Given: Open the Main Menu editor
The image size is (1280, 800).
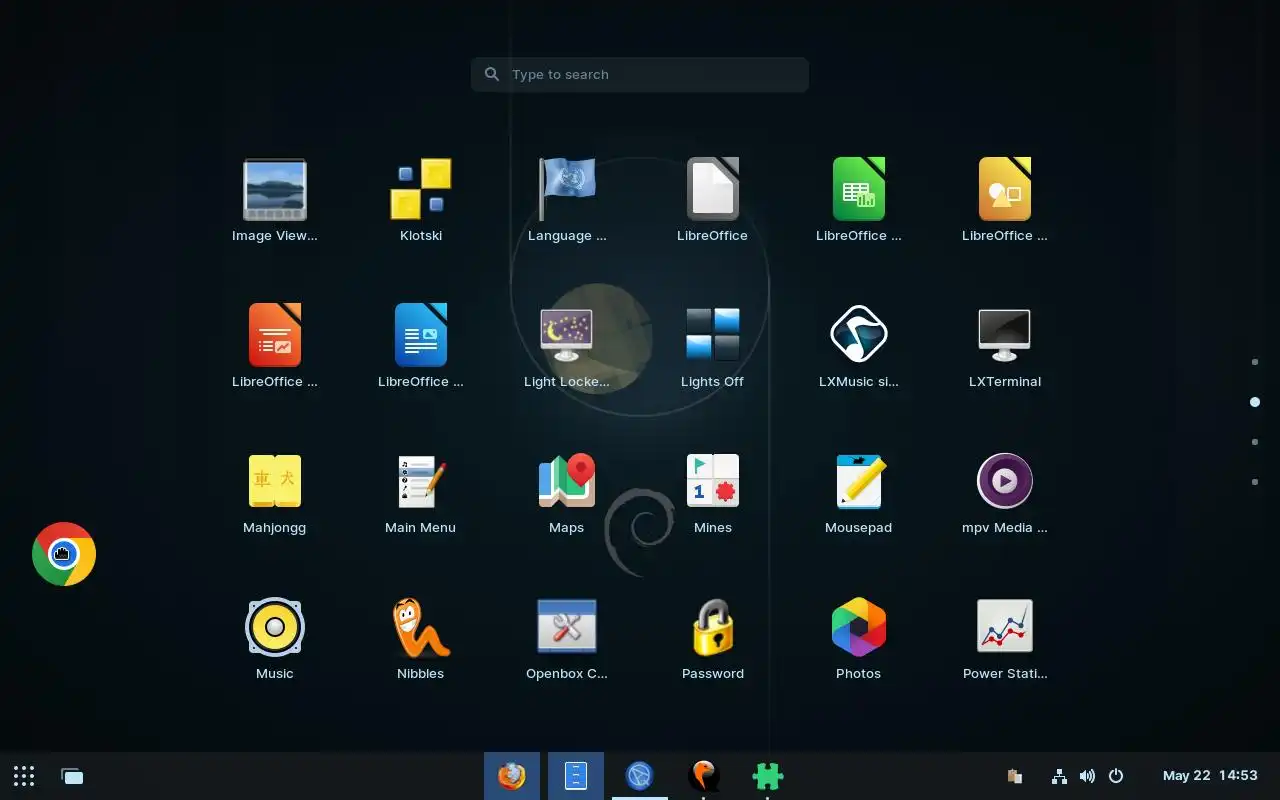Looking at the screenshot, I should [421, 482].
